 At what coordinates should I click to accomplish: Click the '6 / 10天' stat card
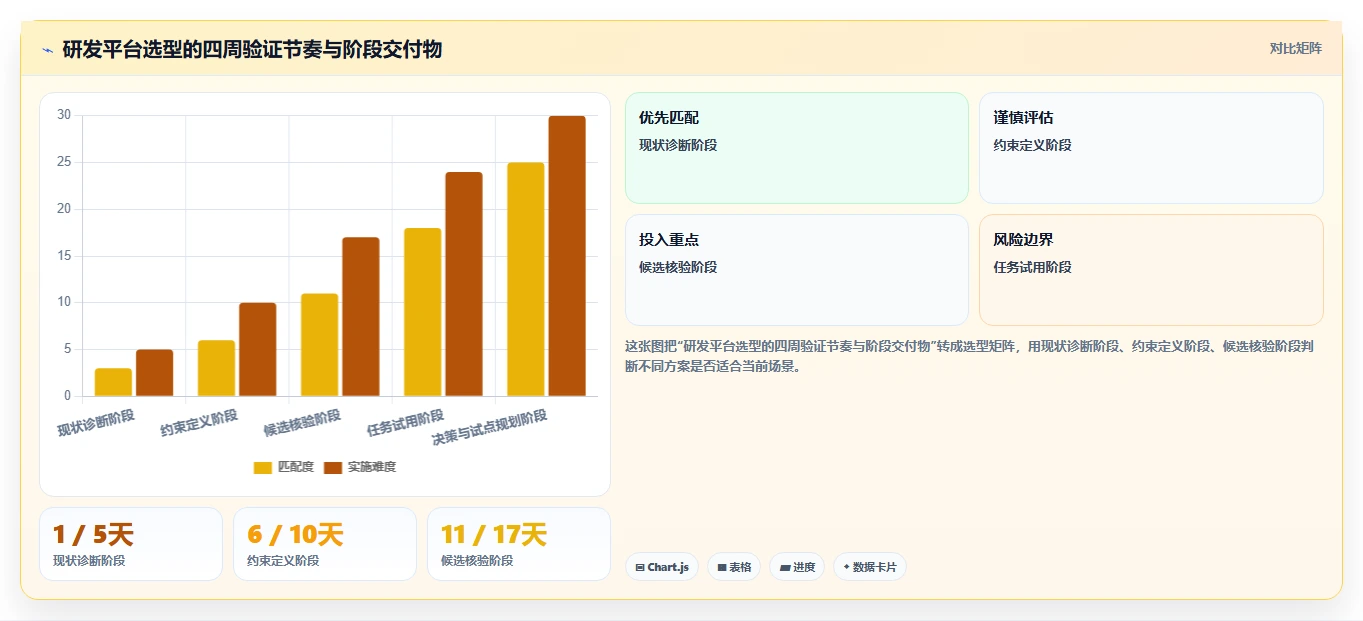(x=325, y=544)
